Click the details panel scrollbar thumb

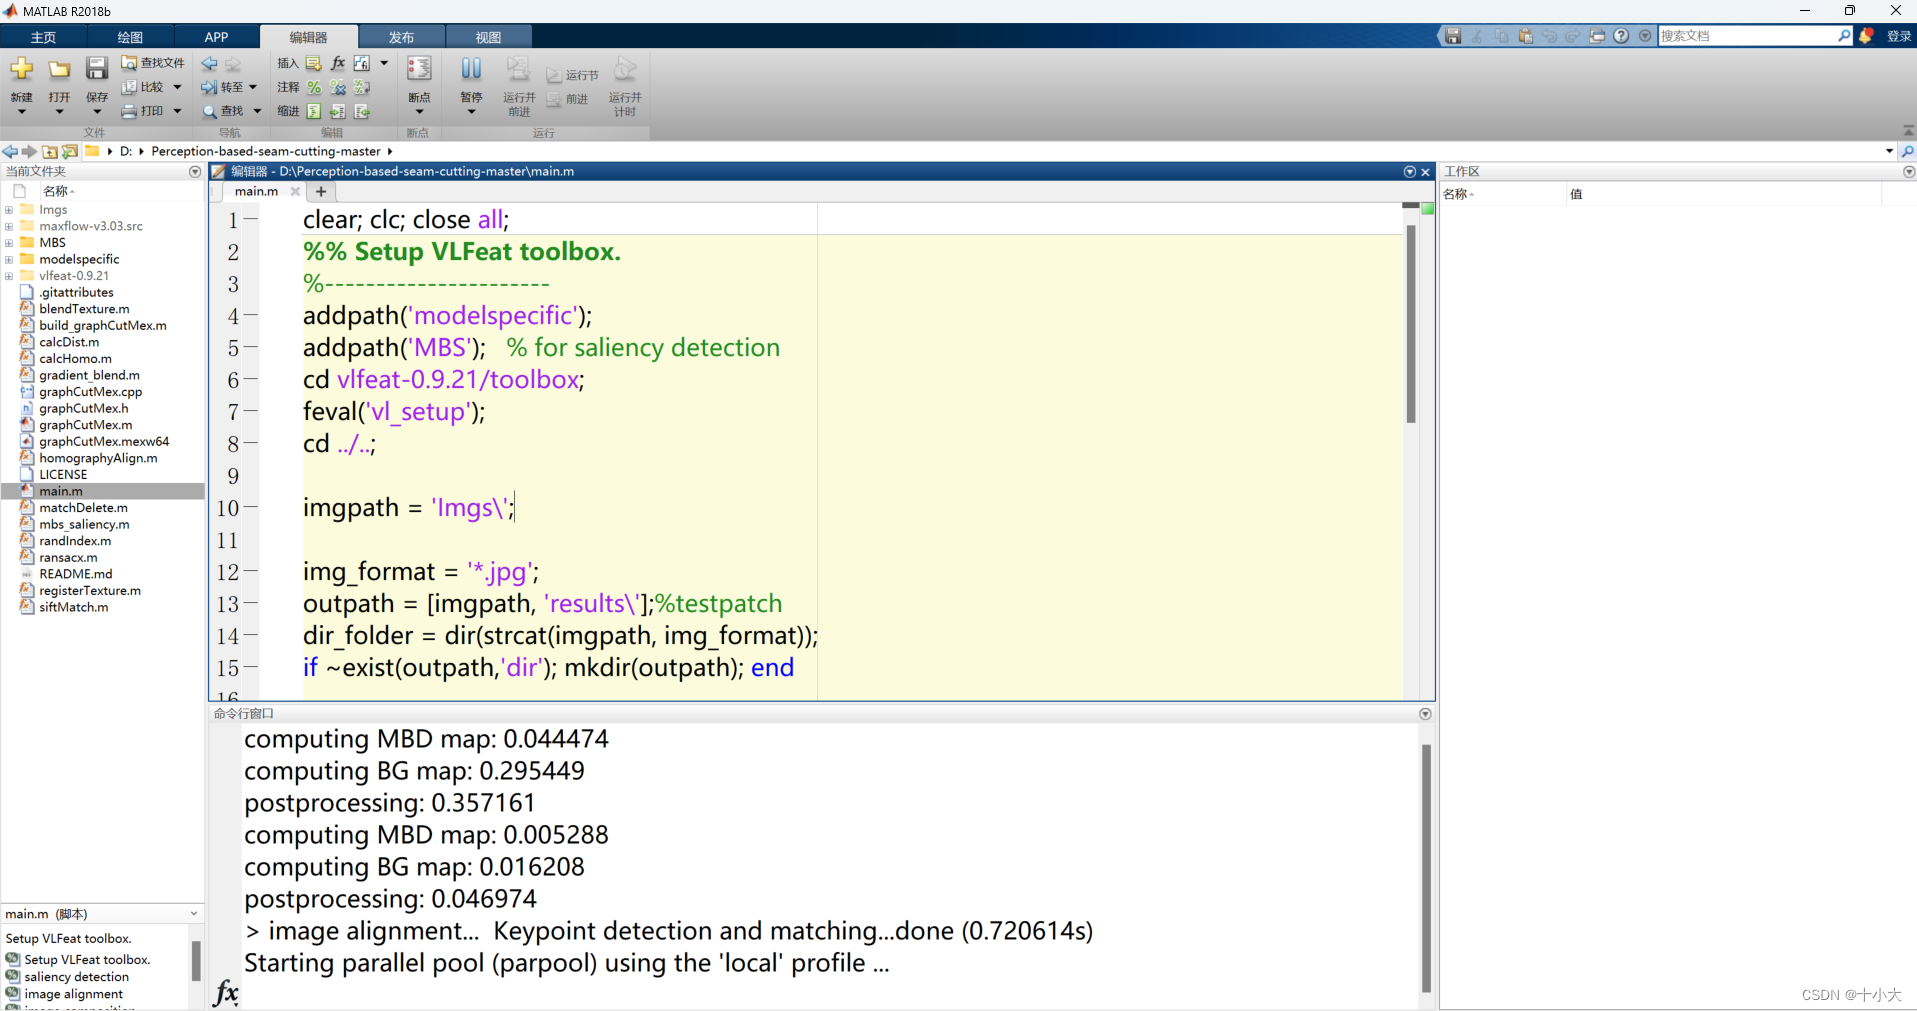click(196, 960)
